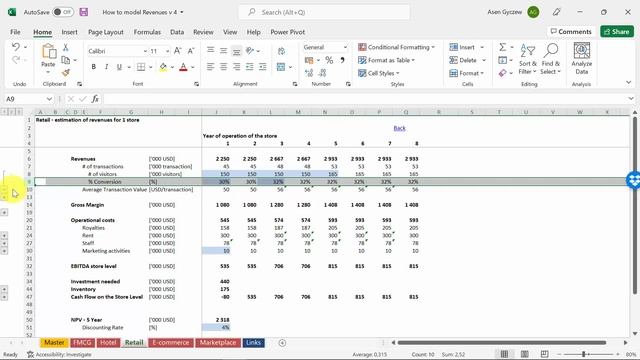Toggle the AutoSave switch

pyautogui.click(x=63, y=12)
